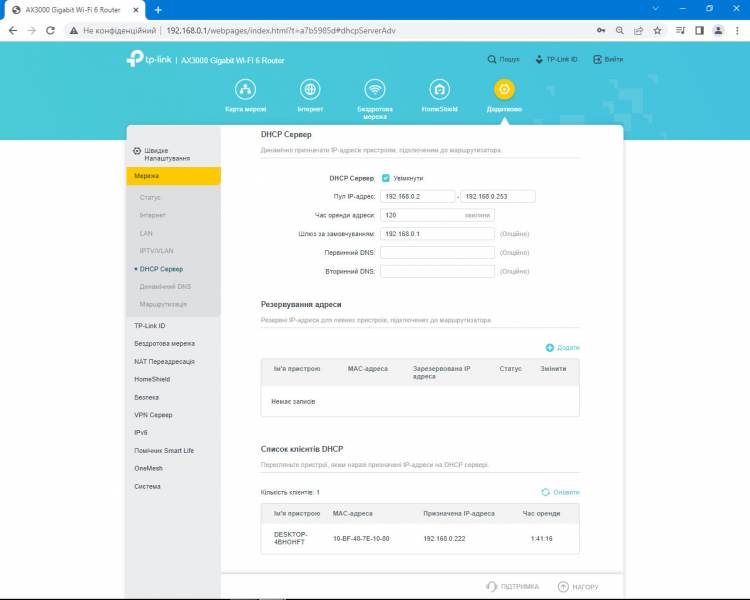Click the IP pool end field 192.168.0.253
The width and height of the screenshot is (750, 600).
click(x=498, y=197)
